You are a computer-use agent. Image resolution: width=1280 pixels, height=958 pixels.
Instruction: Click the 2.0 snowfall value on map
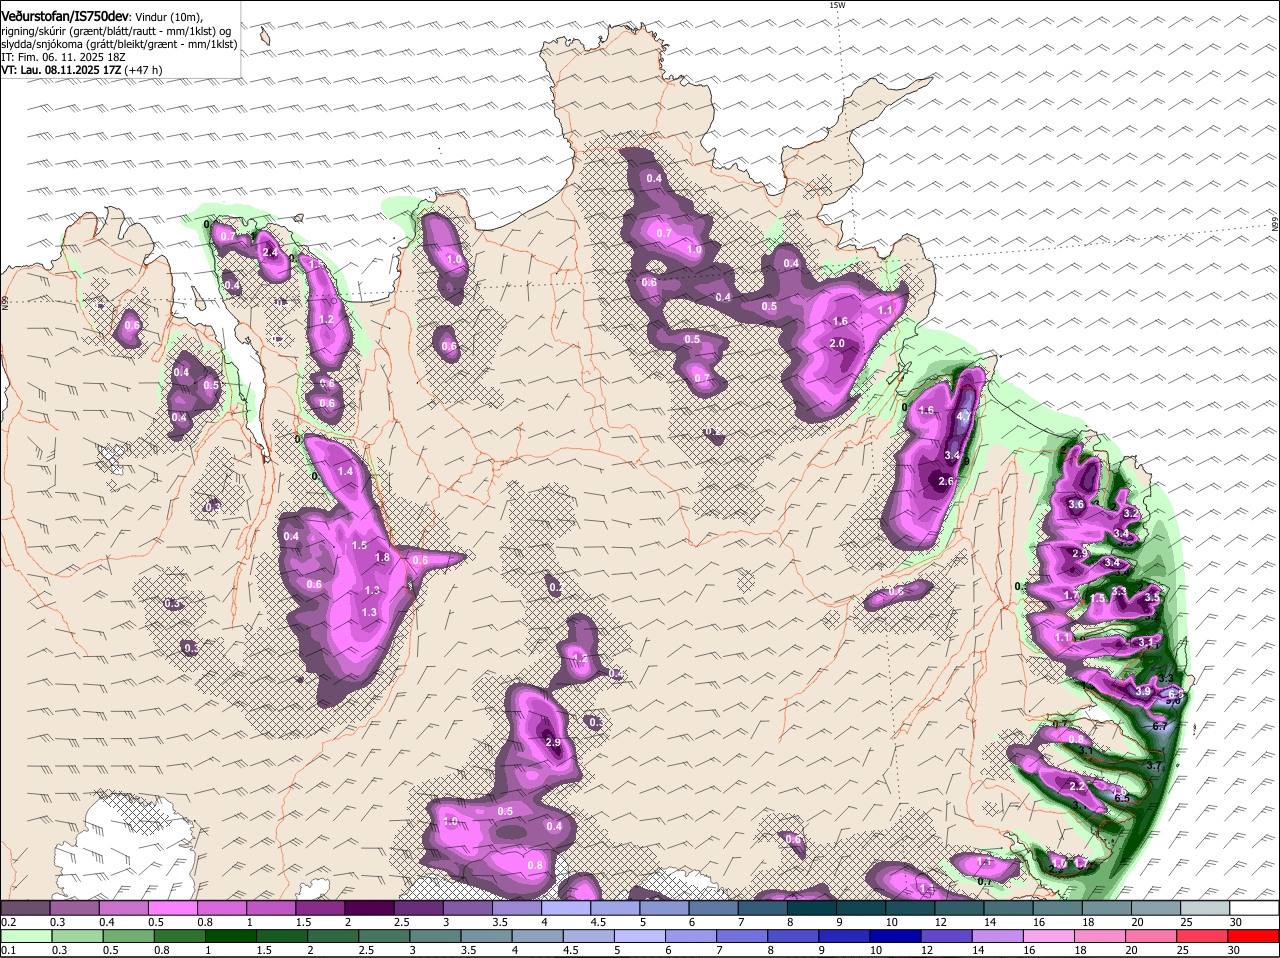(838, 343)
